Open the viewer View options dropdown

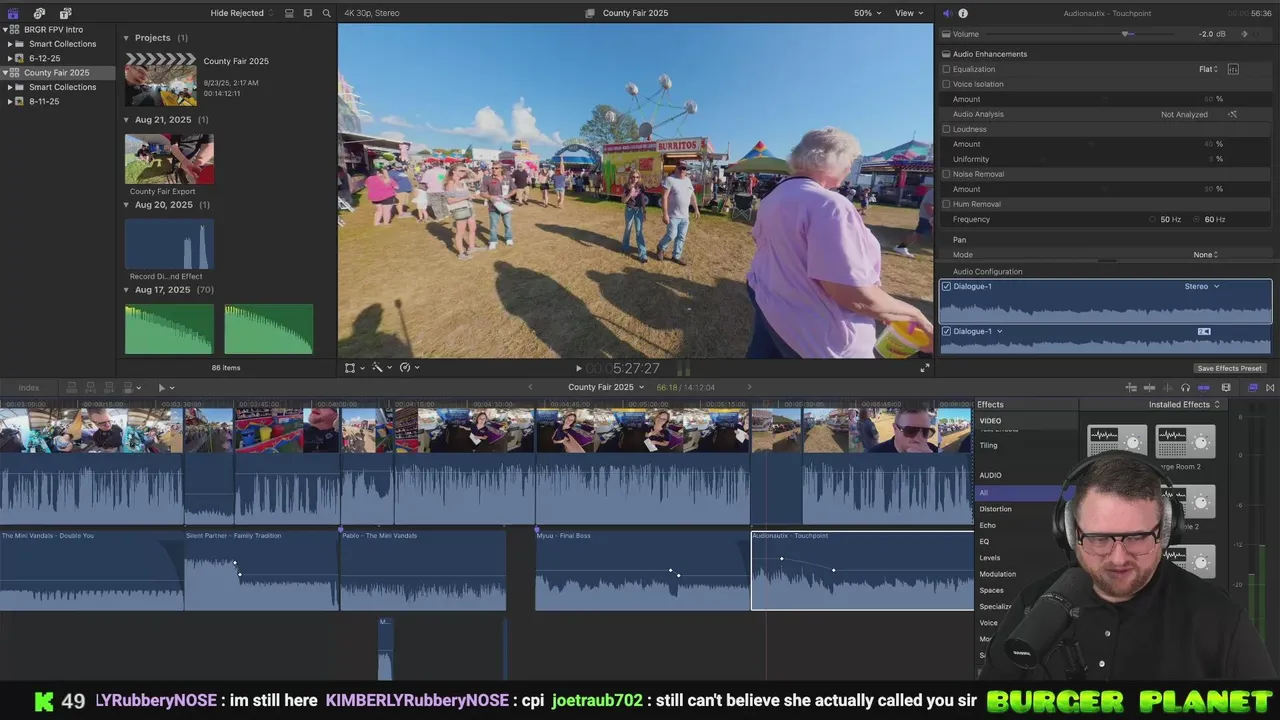pos(909,13)
